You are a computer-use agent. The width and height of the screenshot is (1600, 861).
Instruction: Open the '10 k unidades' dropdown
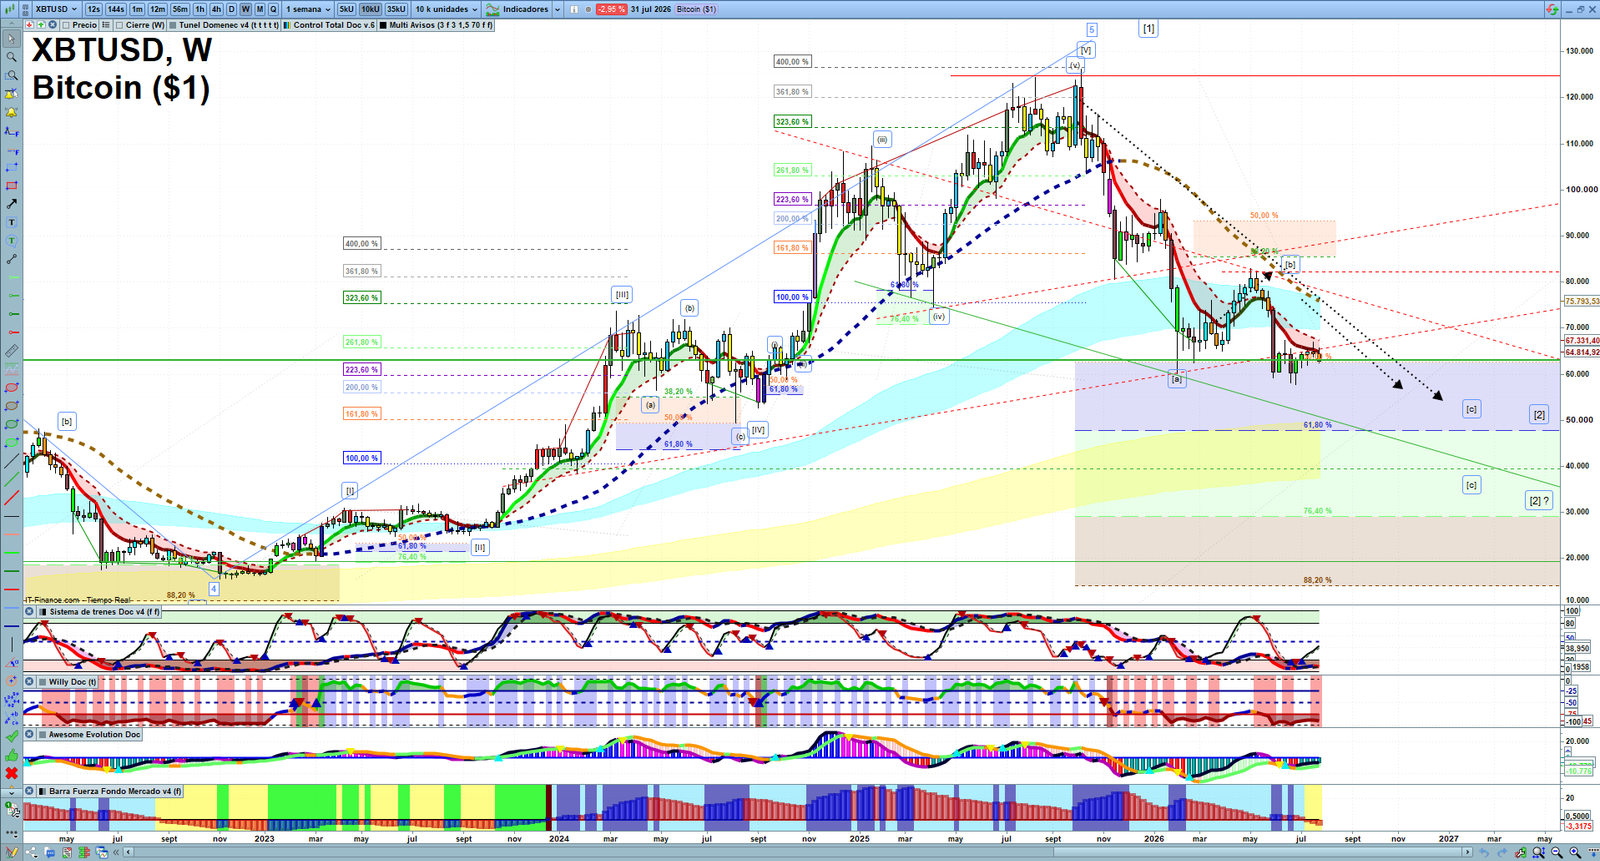click(x=447, y=9)
